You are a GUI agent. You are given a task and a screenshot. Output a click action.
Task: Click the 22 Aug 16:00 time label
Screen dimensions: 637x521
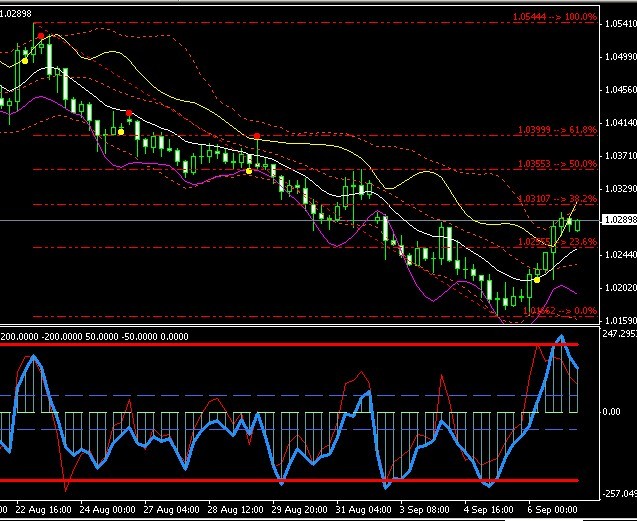(43, 509)
